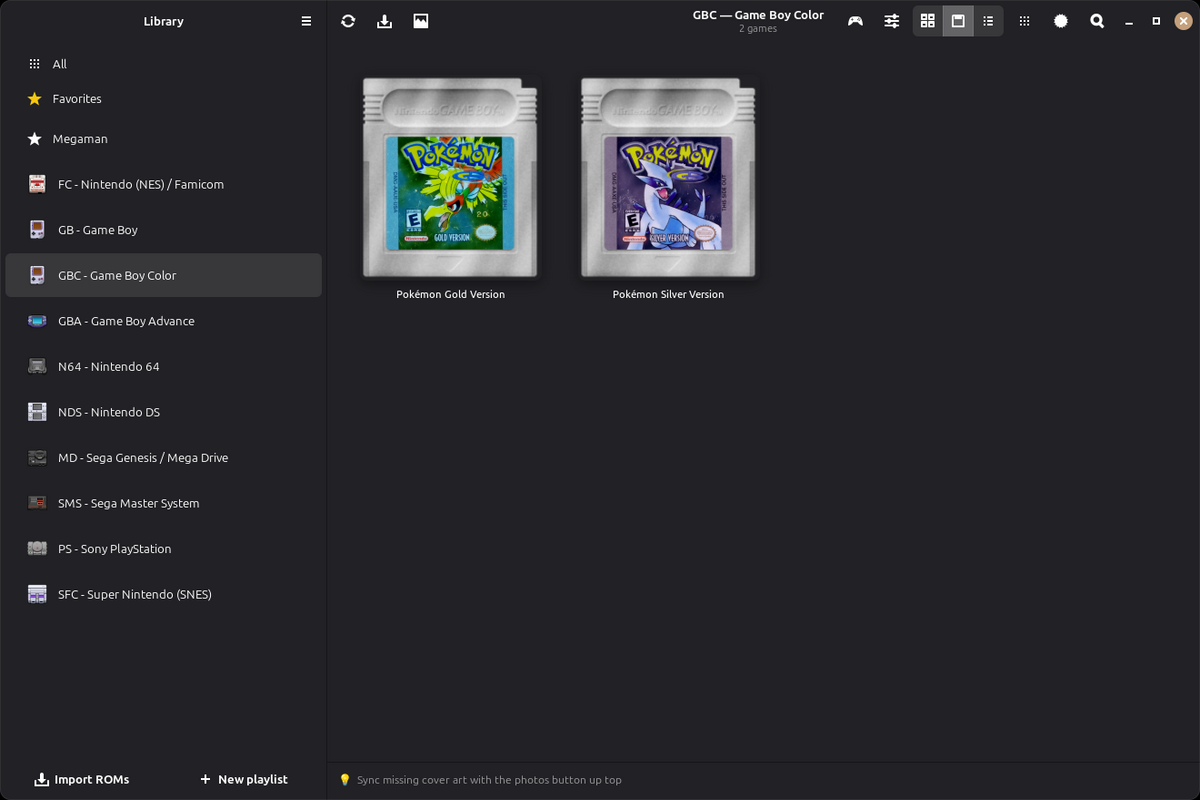Open the gamepad controller settings

point(855,21)
